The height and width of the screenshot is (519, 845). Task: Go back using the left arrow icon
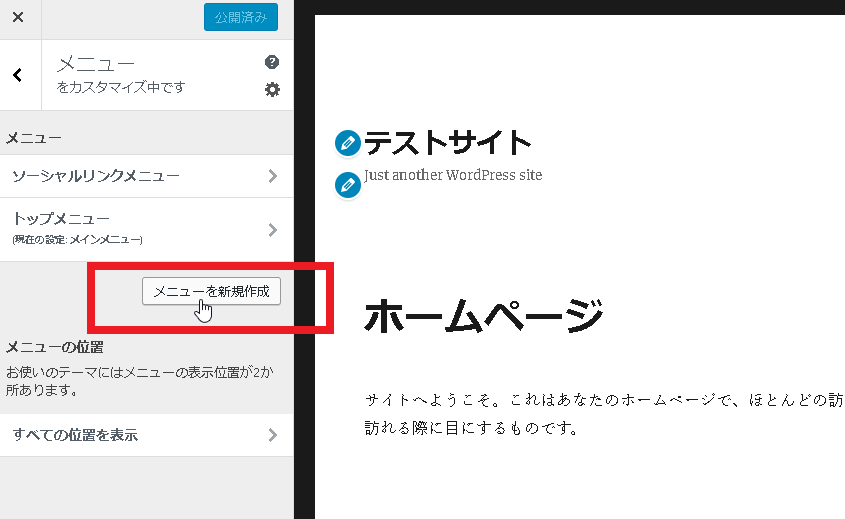[18, 75]
